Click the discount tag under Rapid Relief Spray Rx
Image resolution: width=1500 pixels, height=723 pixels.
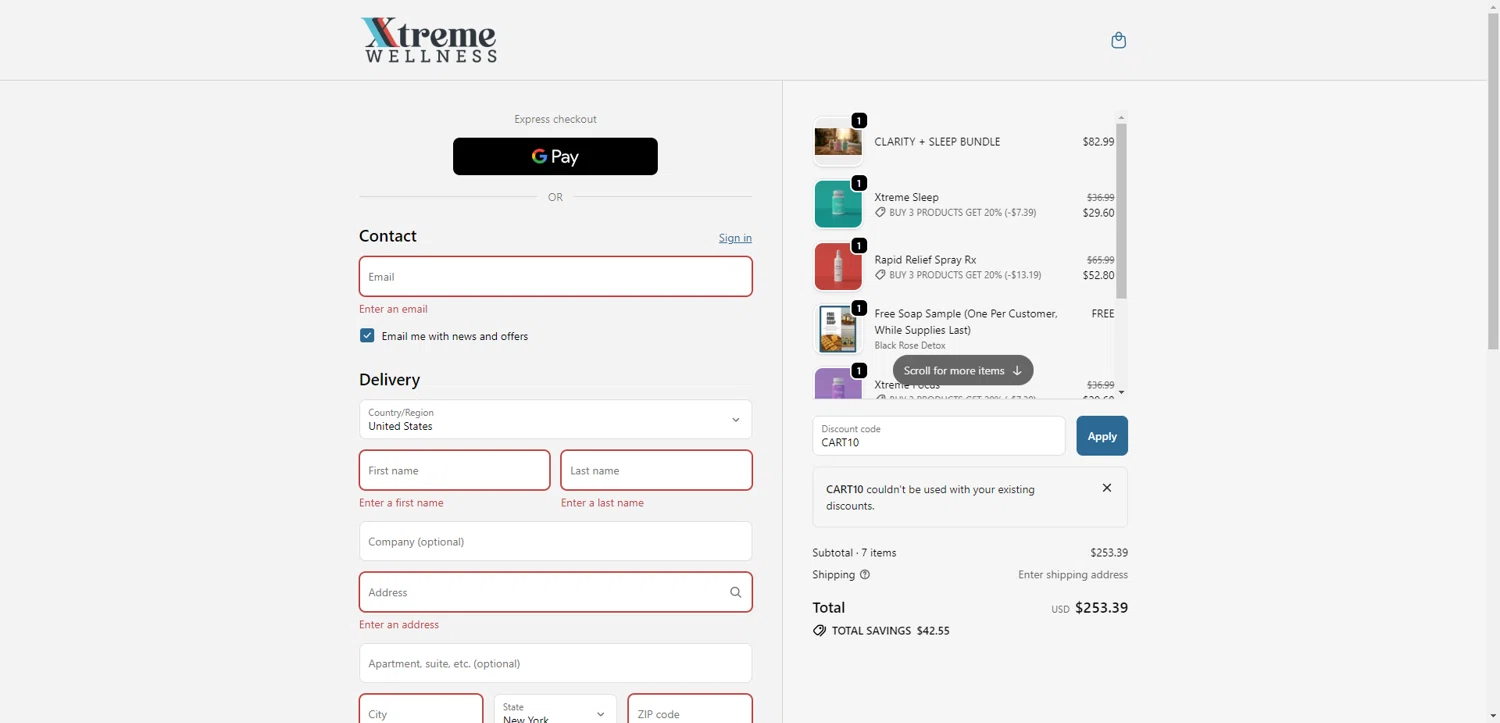pyautogui.click(x=880, y=275)
